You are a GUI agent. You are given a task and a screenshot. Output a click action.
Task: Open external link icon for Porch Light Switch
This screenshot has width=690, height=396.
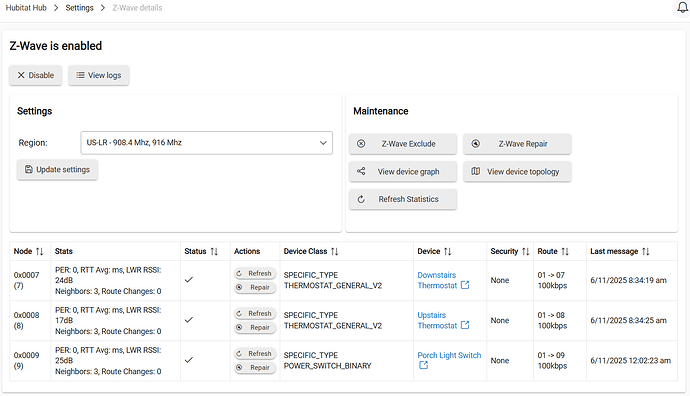[x=423, y=365]
